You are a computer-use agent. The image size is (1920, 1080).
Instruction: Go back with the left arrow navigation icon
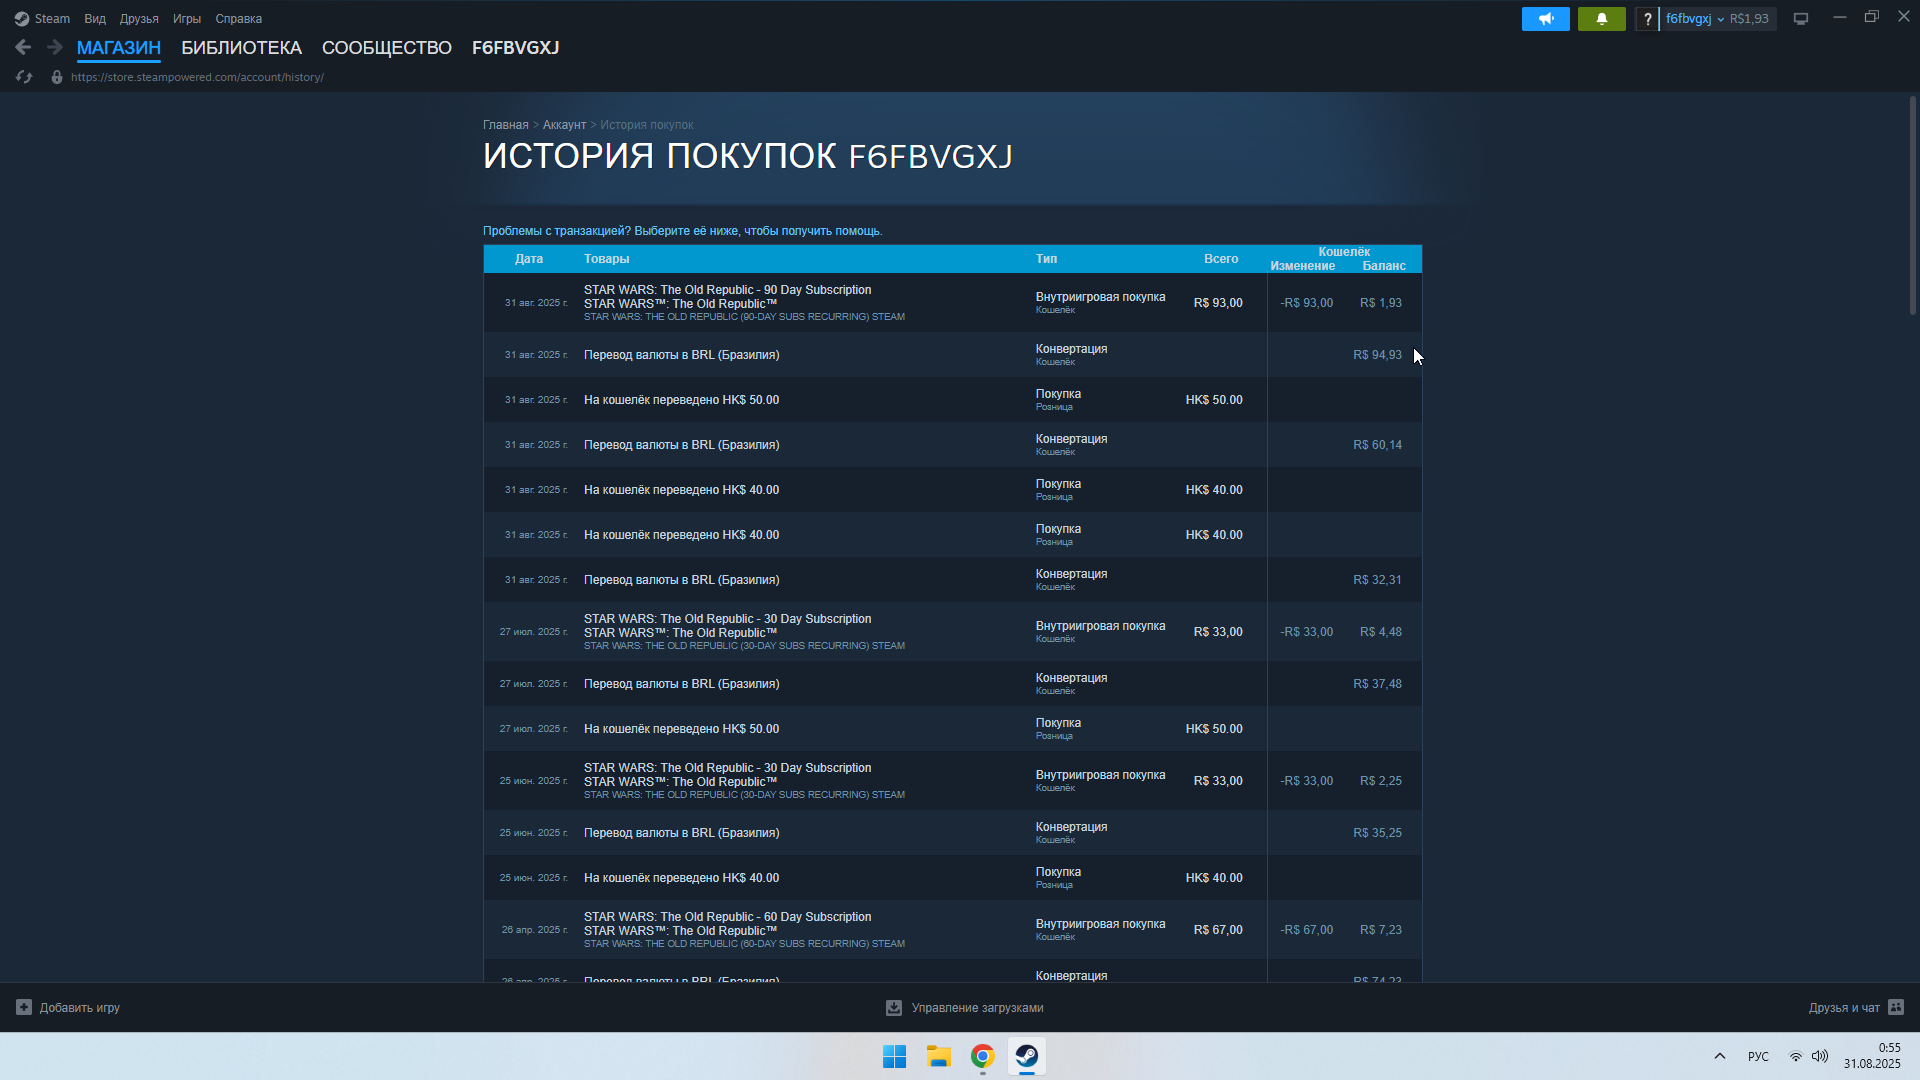click(23, 47)
